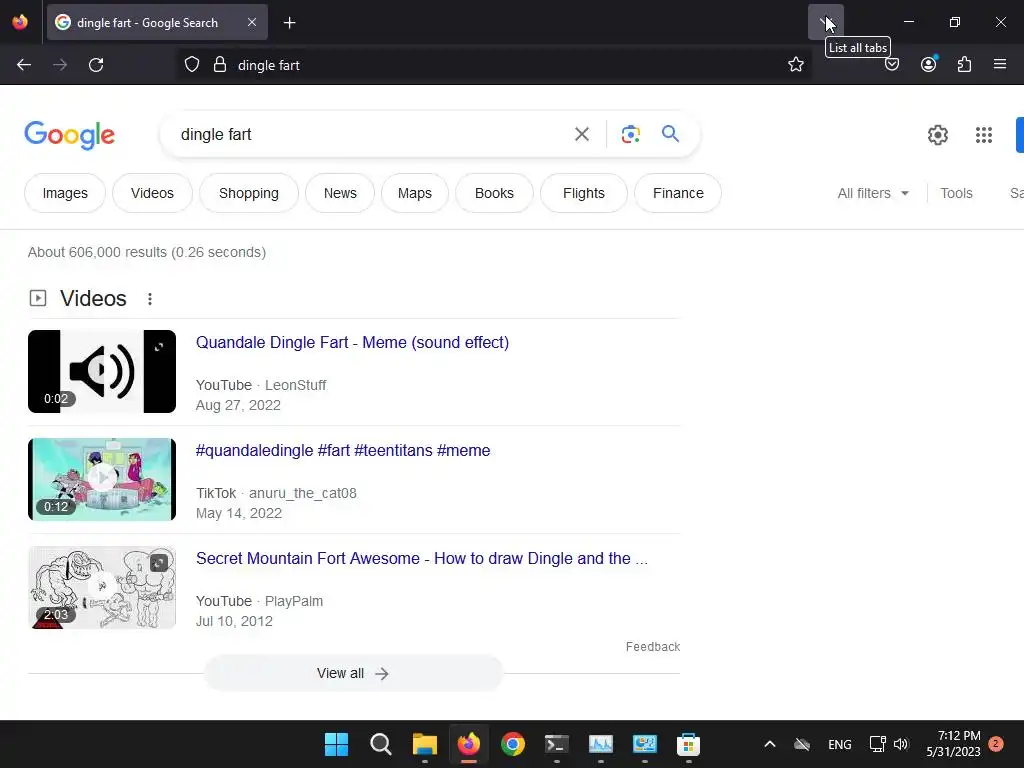1024x768 pixels.
Task: Click the Google logo
Action: click(69, 135)
